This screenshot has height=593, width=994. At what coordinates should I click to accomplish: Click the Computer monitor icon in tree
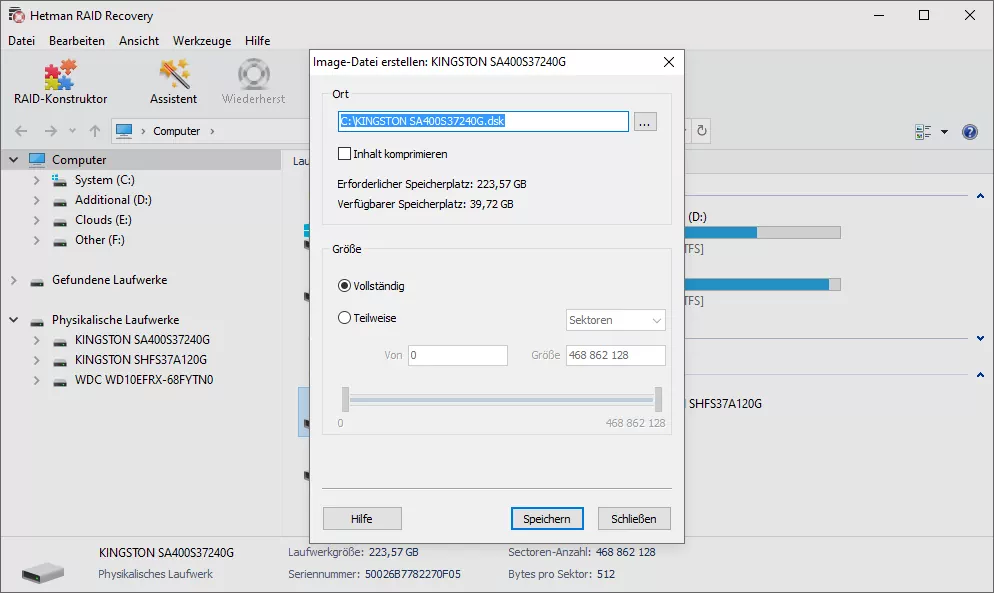37,160
